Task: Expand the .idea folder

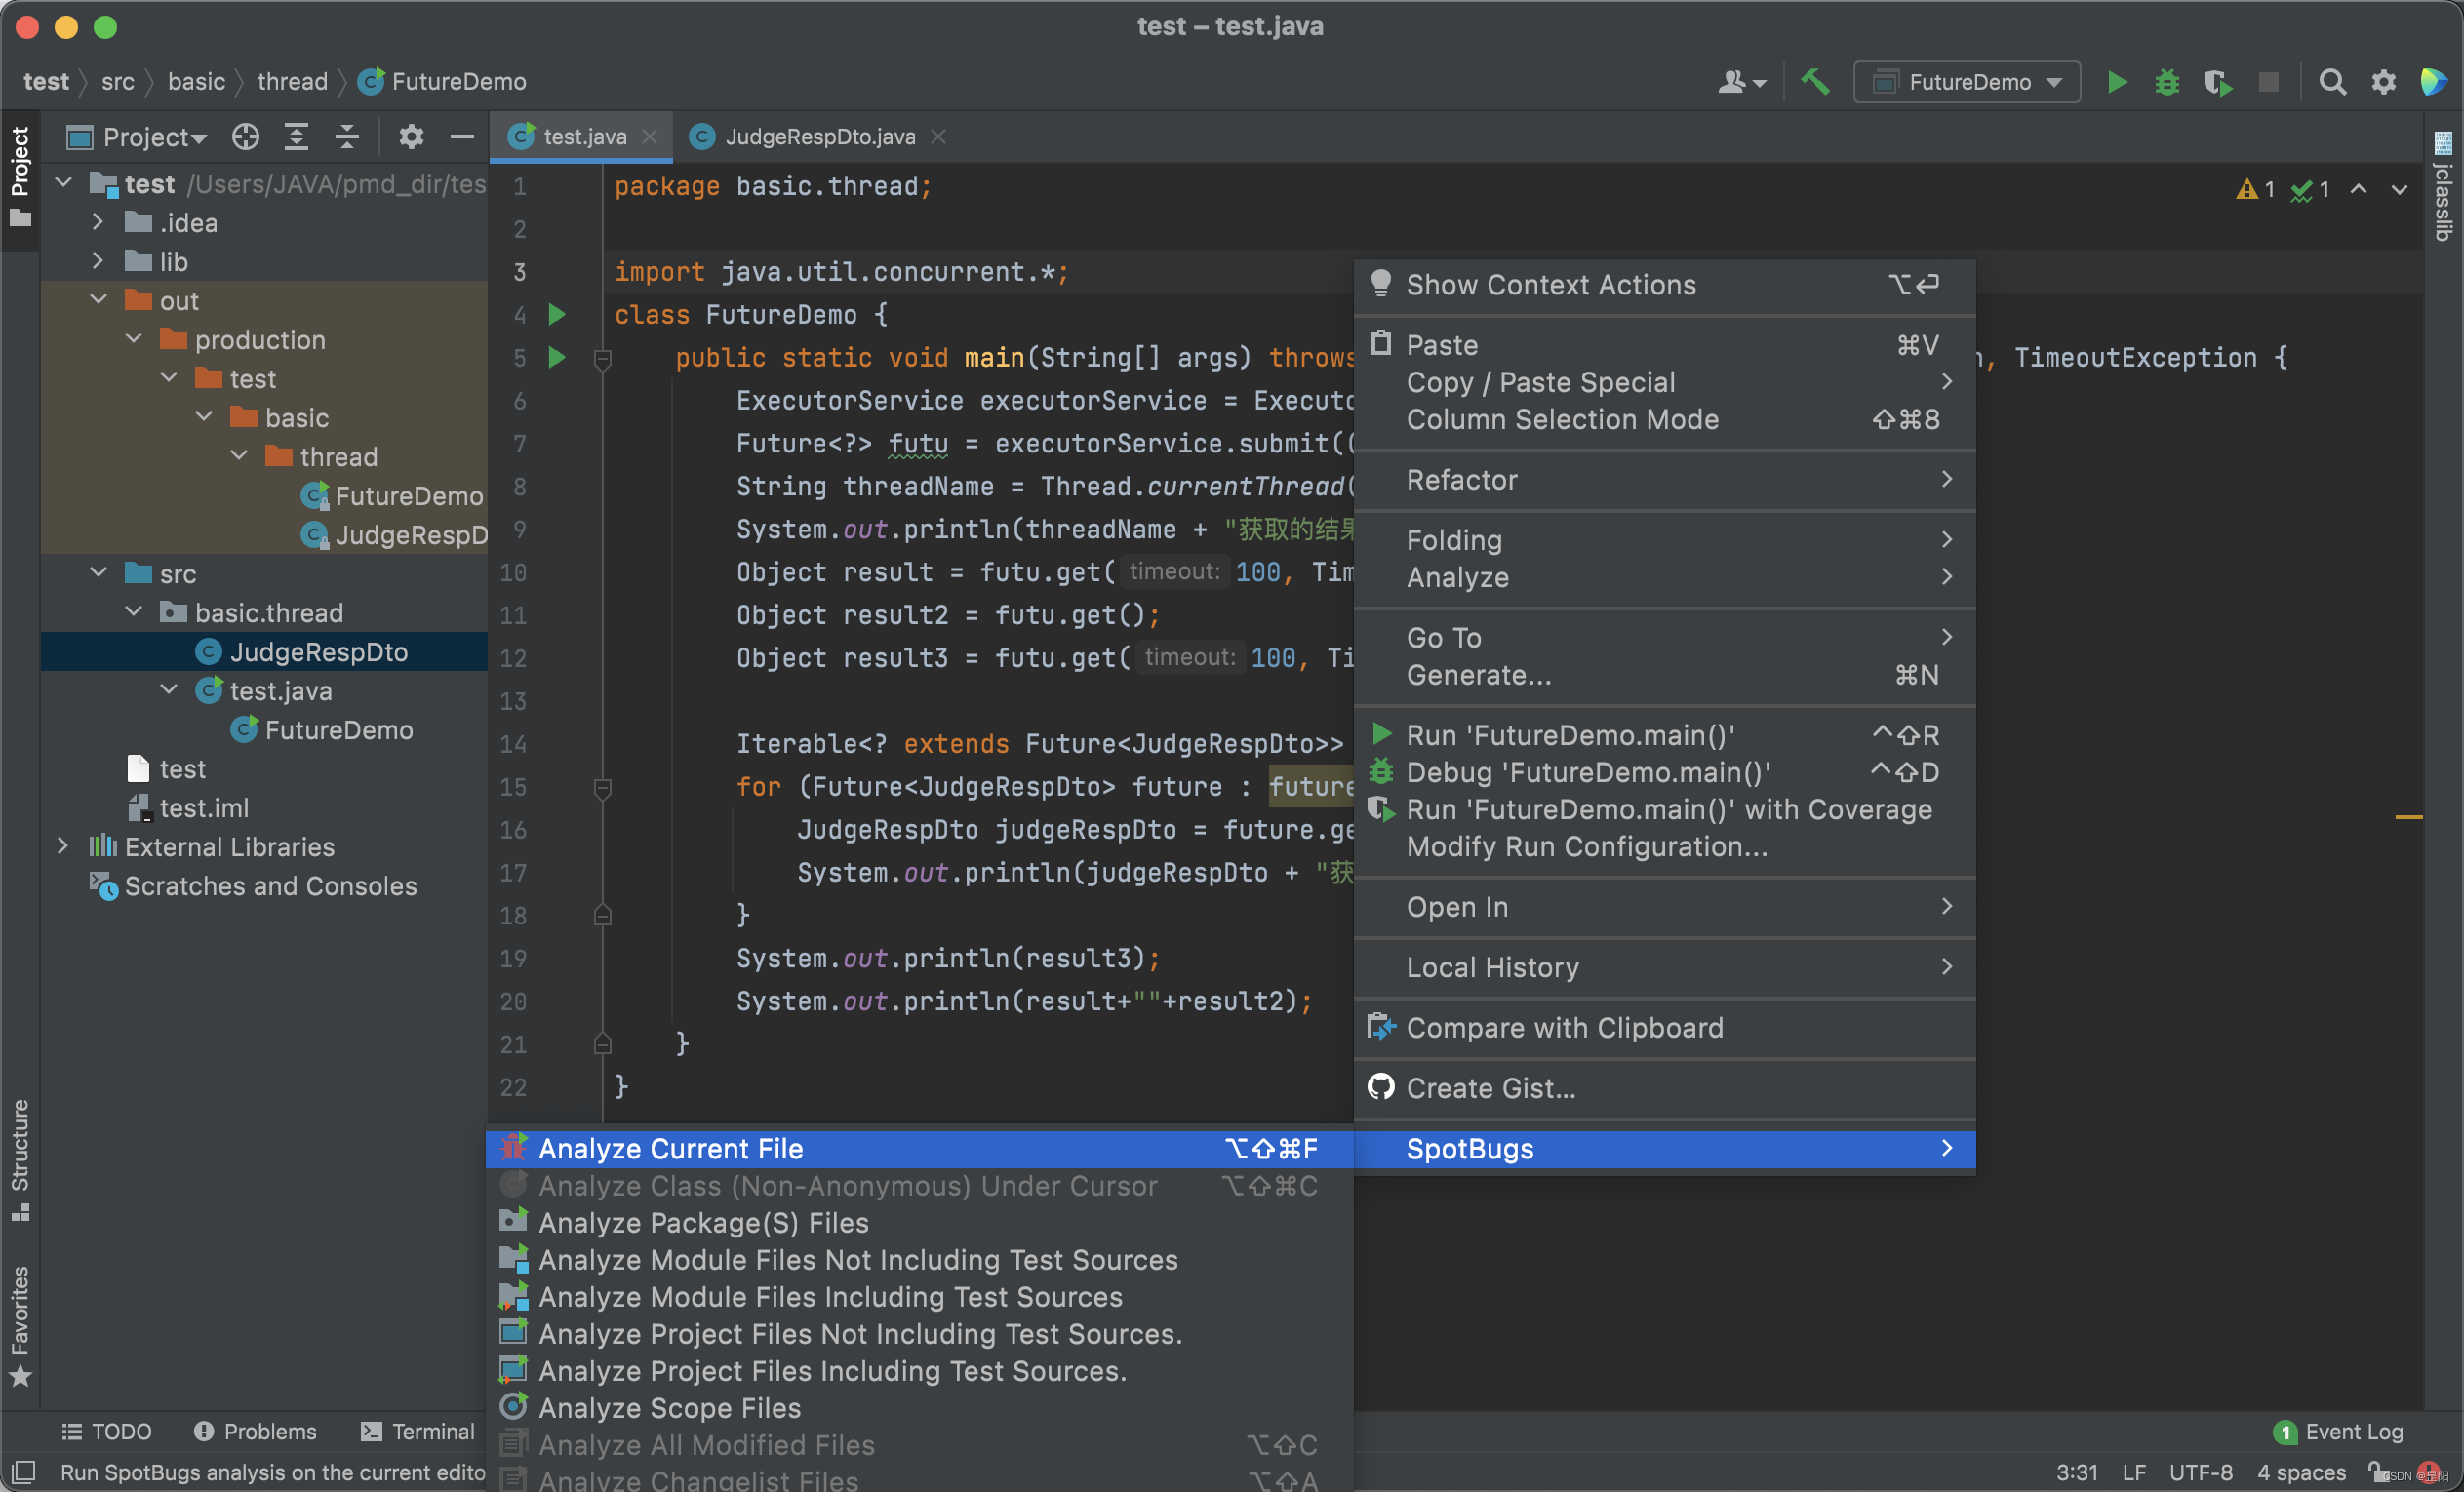Action: pyautogui.click(x=98, y=222)
